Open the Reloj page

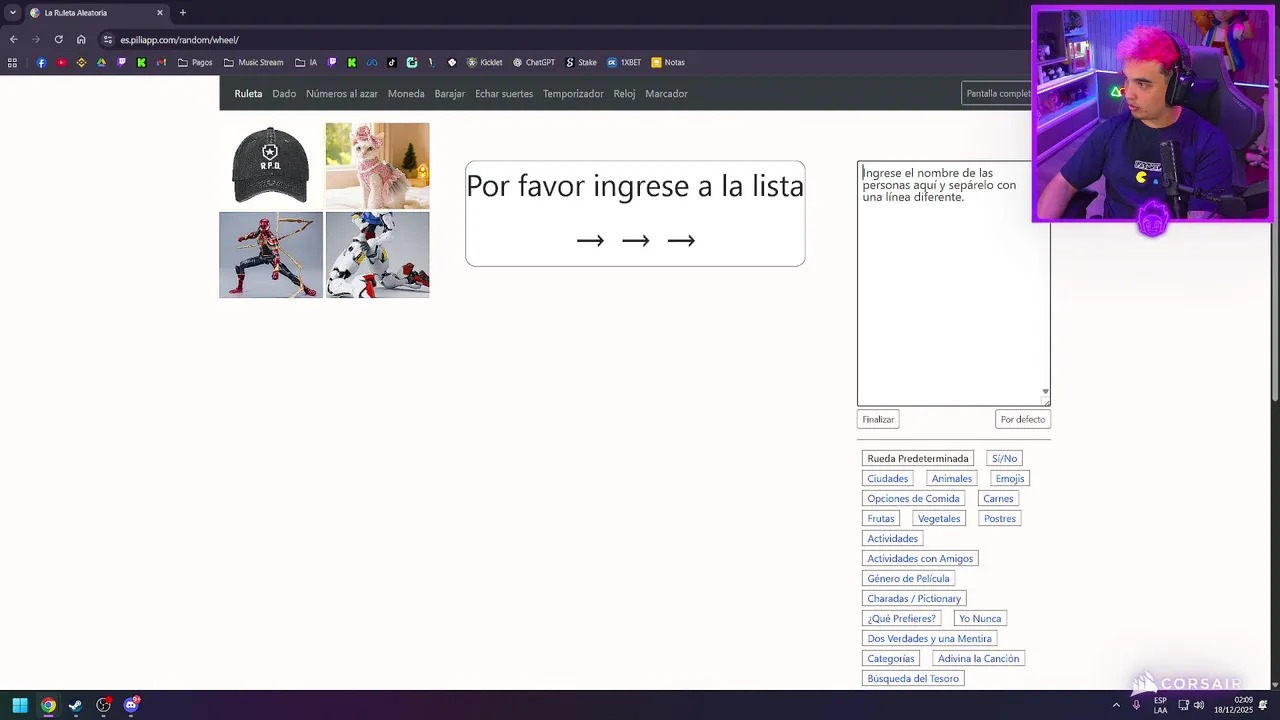[625, 94]
